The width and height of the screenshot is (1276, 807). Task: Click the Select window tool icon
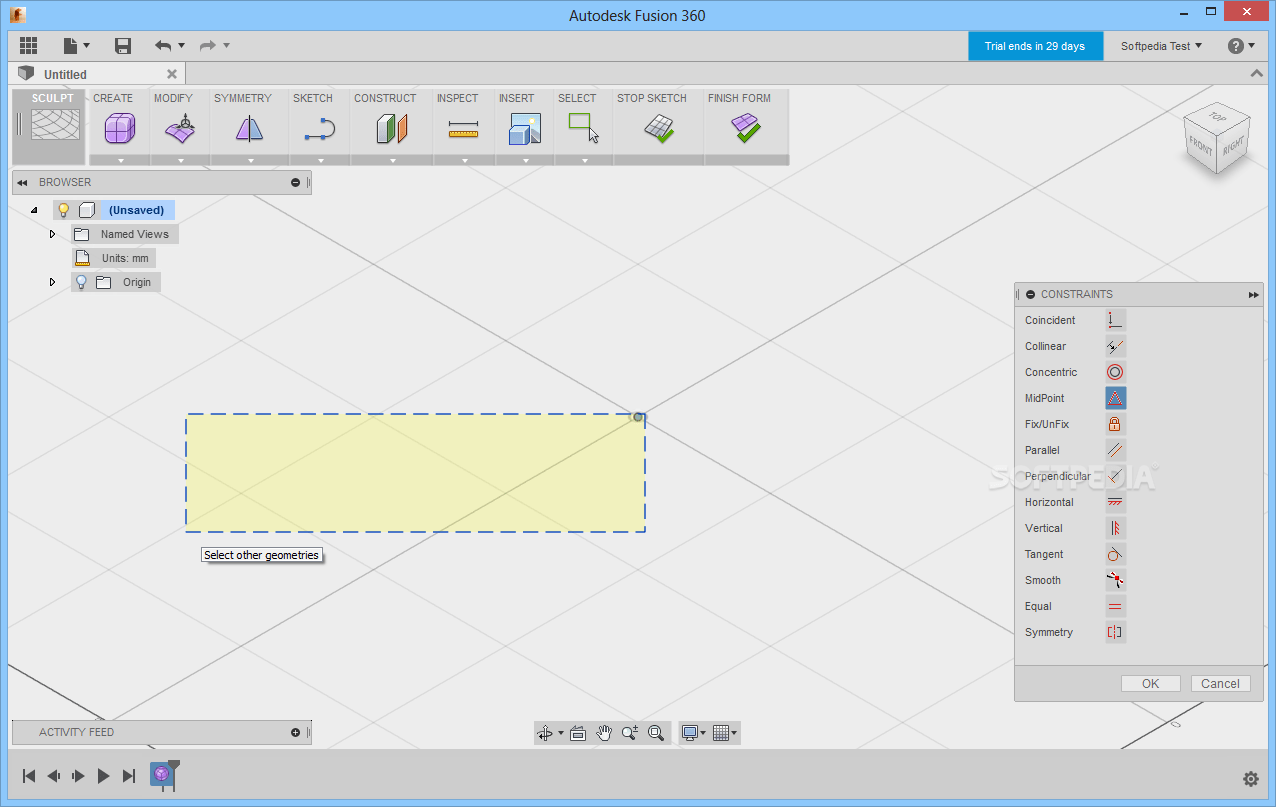click(584, 127)
